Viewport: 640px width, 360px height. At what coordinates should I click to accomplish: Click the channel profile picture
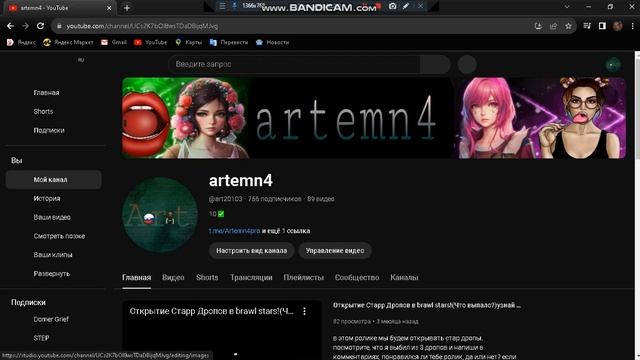point(160,215)
